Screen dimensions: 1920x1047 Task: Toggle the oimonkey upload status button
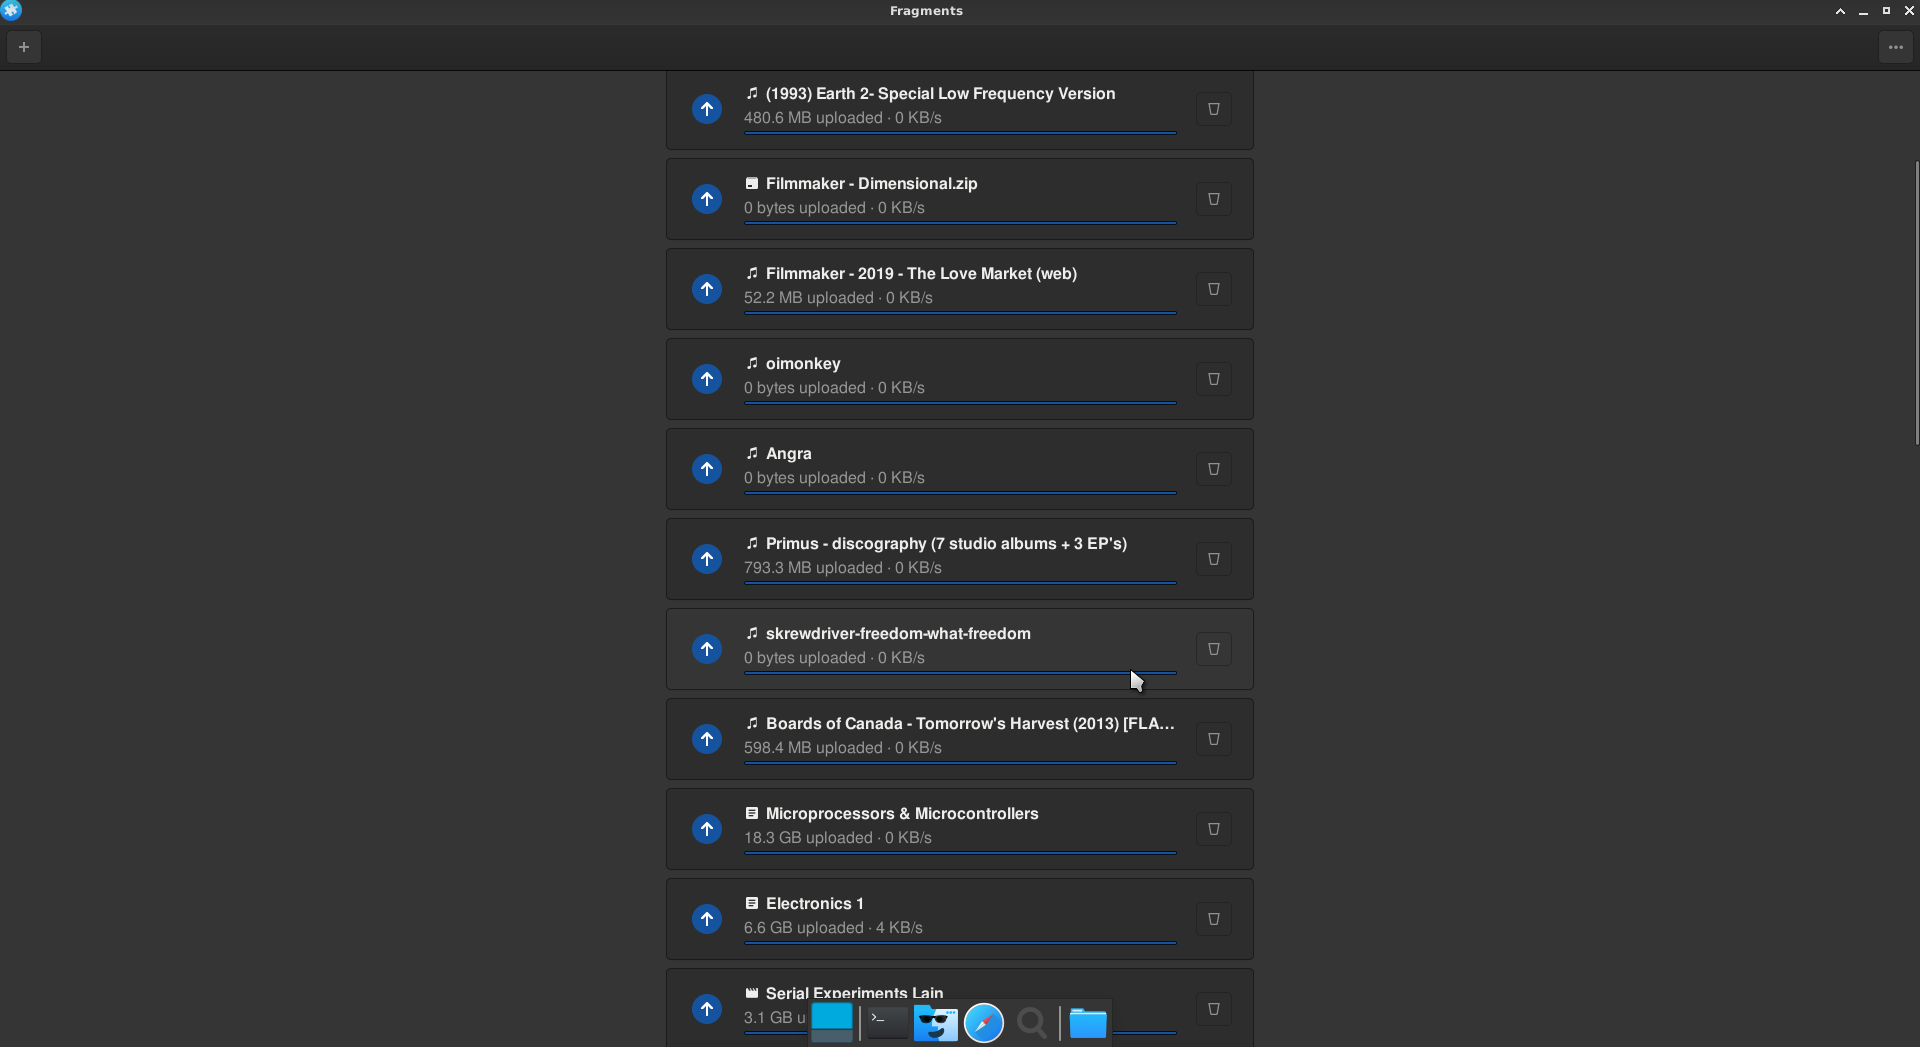click(707, 379)
